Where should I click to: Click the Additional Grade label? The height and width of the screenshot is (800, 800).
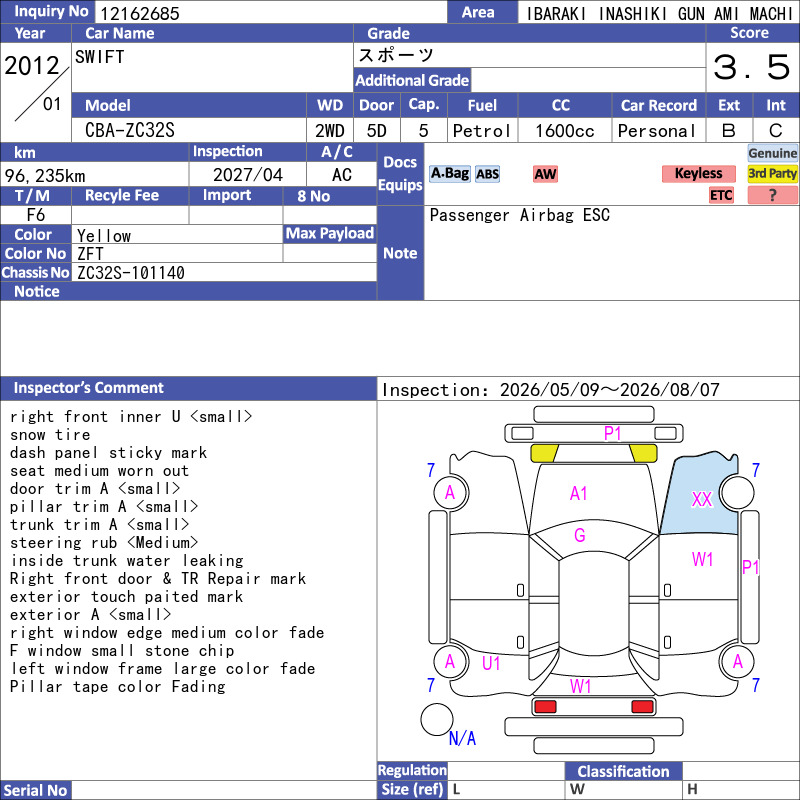pyautogui.click(x=412, y=80)
